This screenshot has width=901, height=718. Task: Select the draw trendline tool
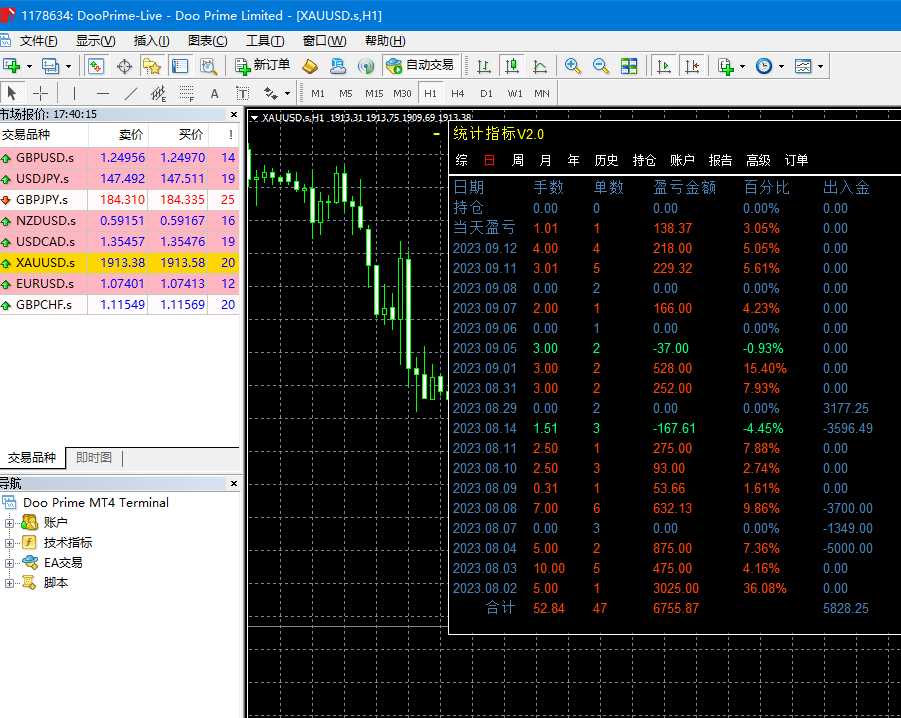pos(130,94)
